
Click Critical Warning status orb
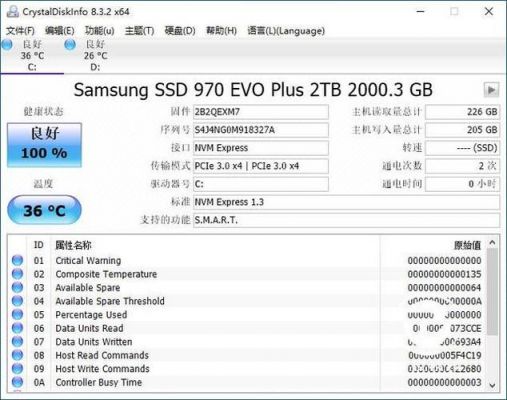(x=17, y=260)
